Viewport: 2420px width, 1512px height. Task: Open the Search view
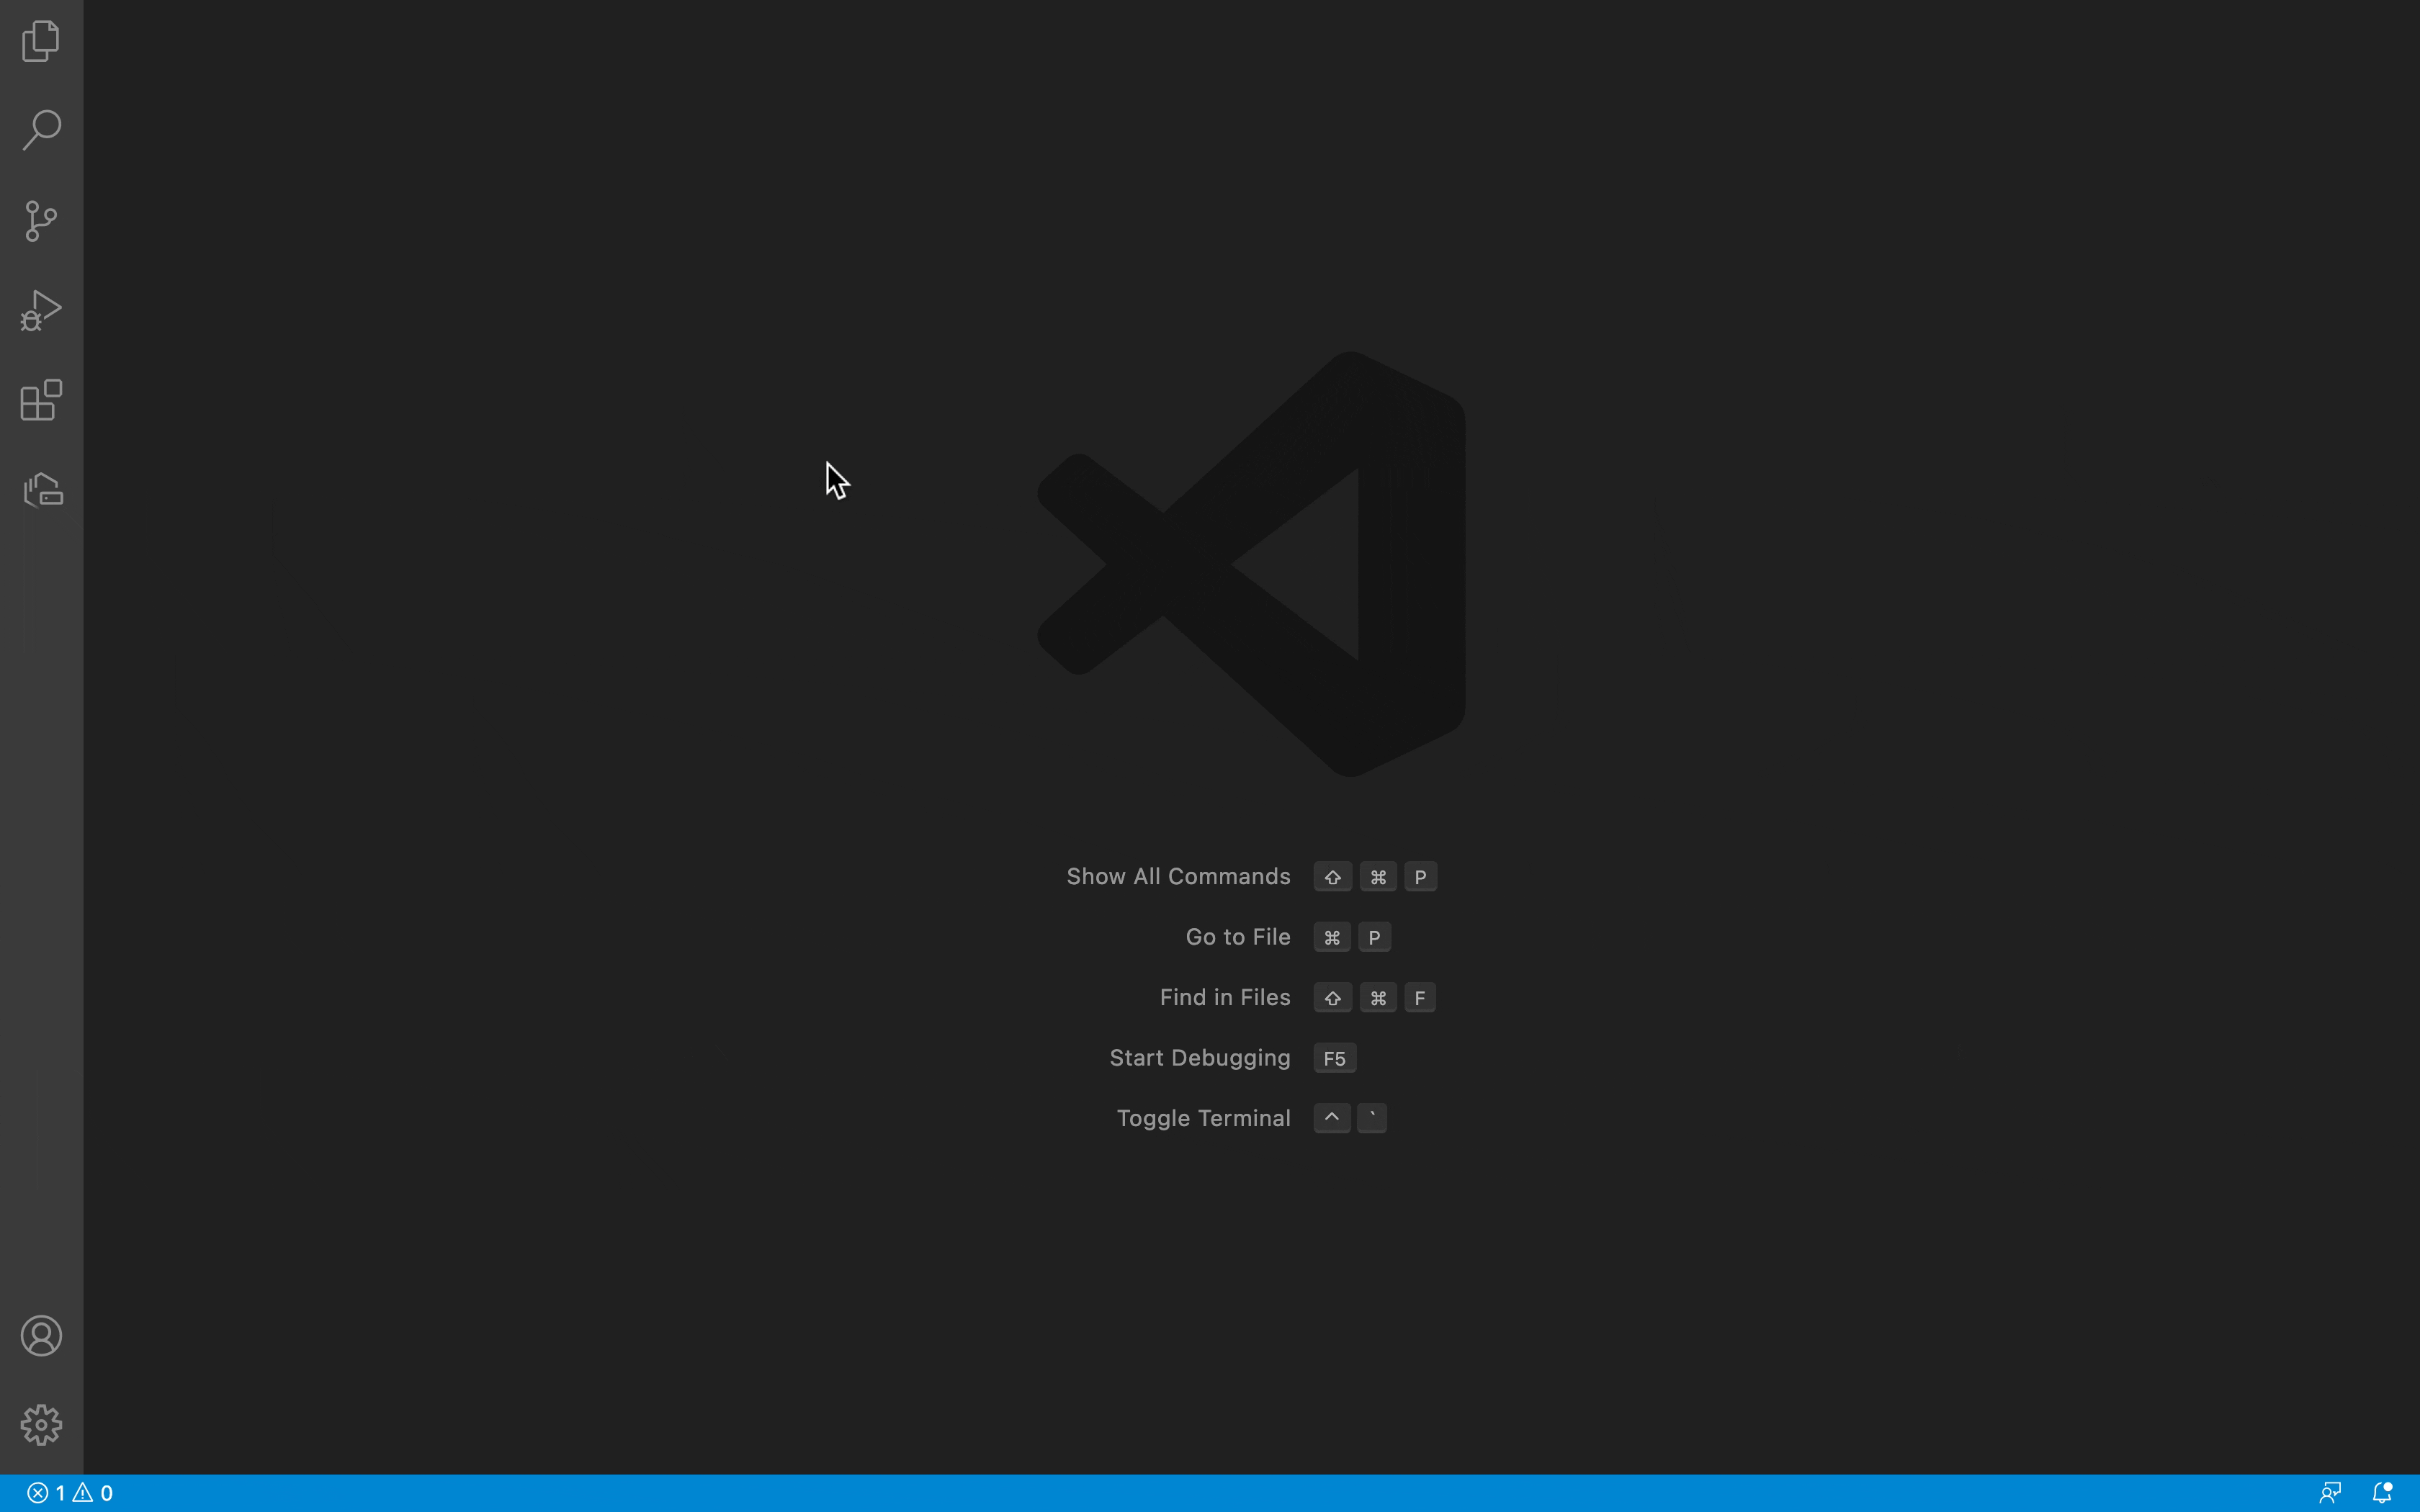tap(41, 130)
